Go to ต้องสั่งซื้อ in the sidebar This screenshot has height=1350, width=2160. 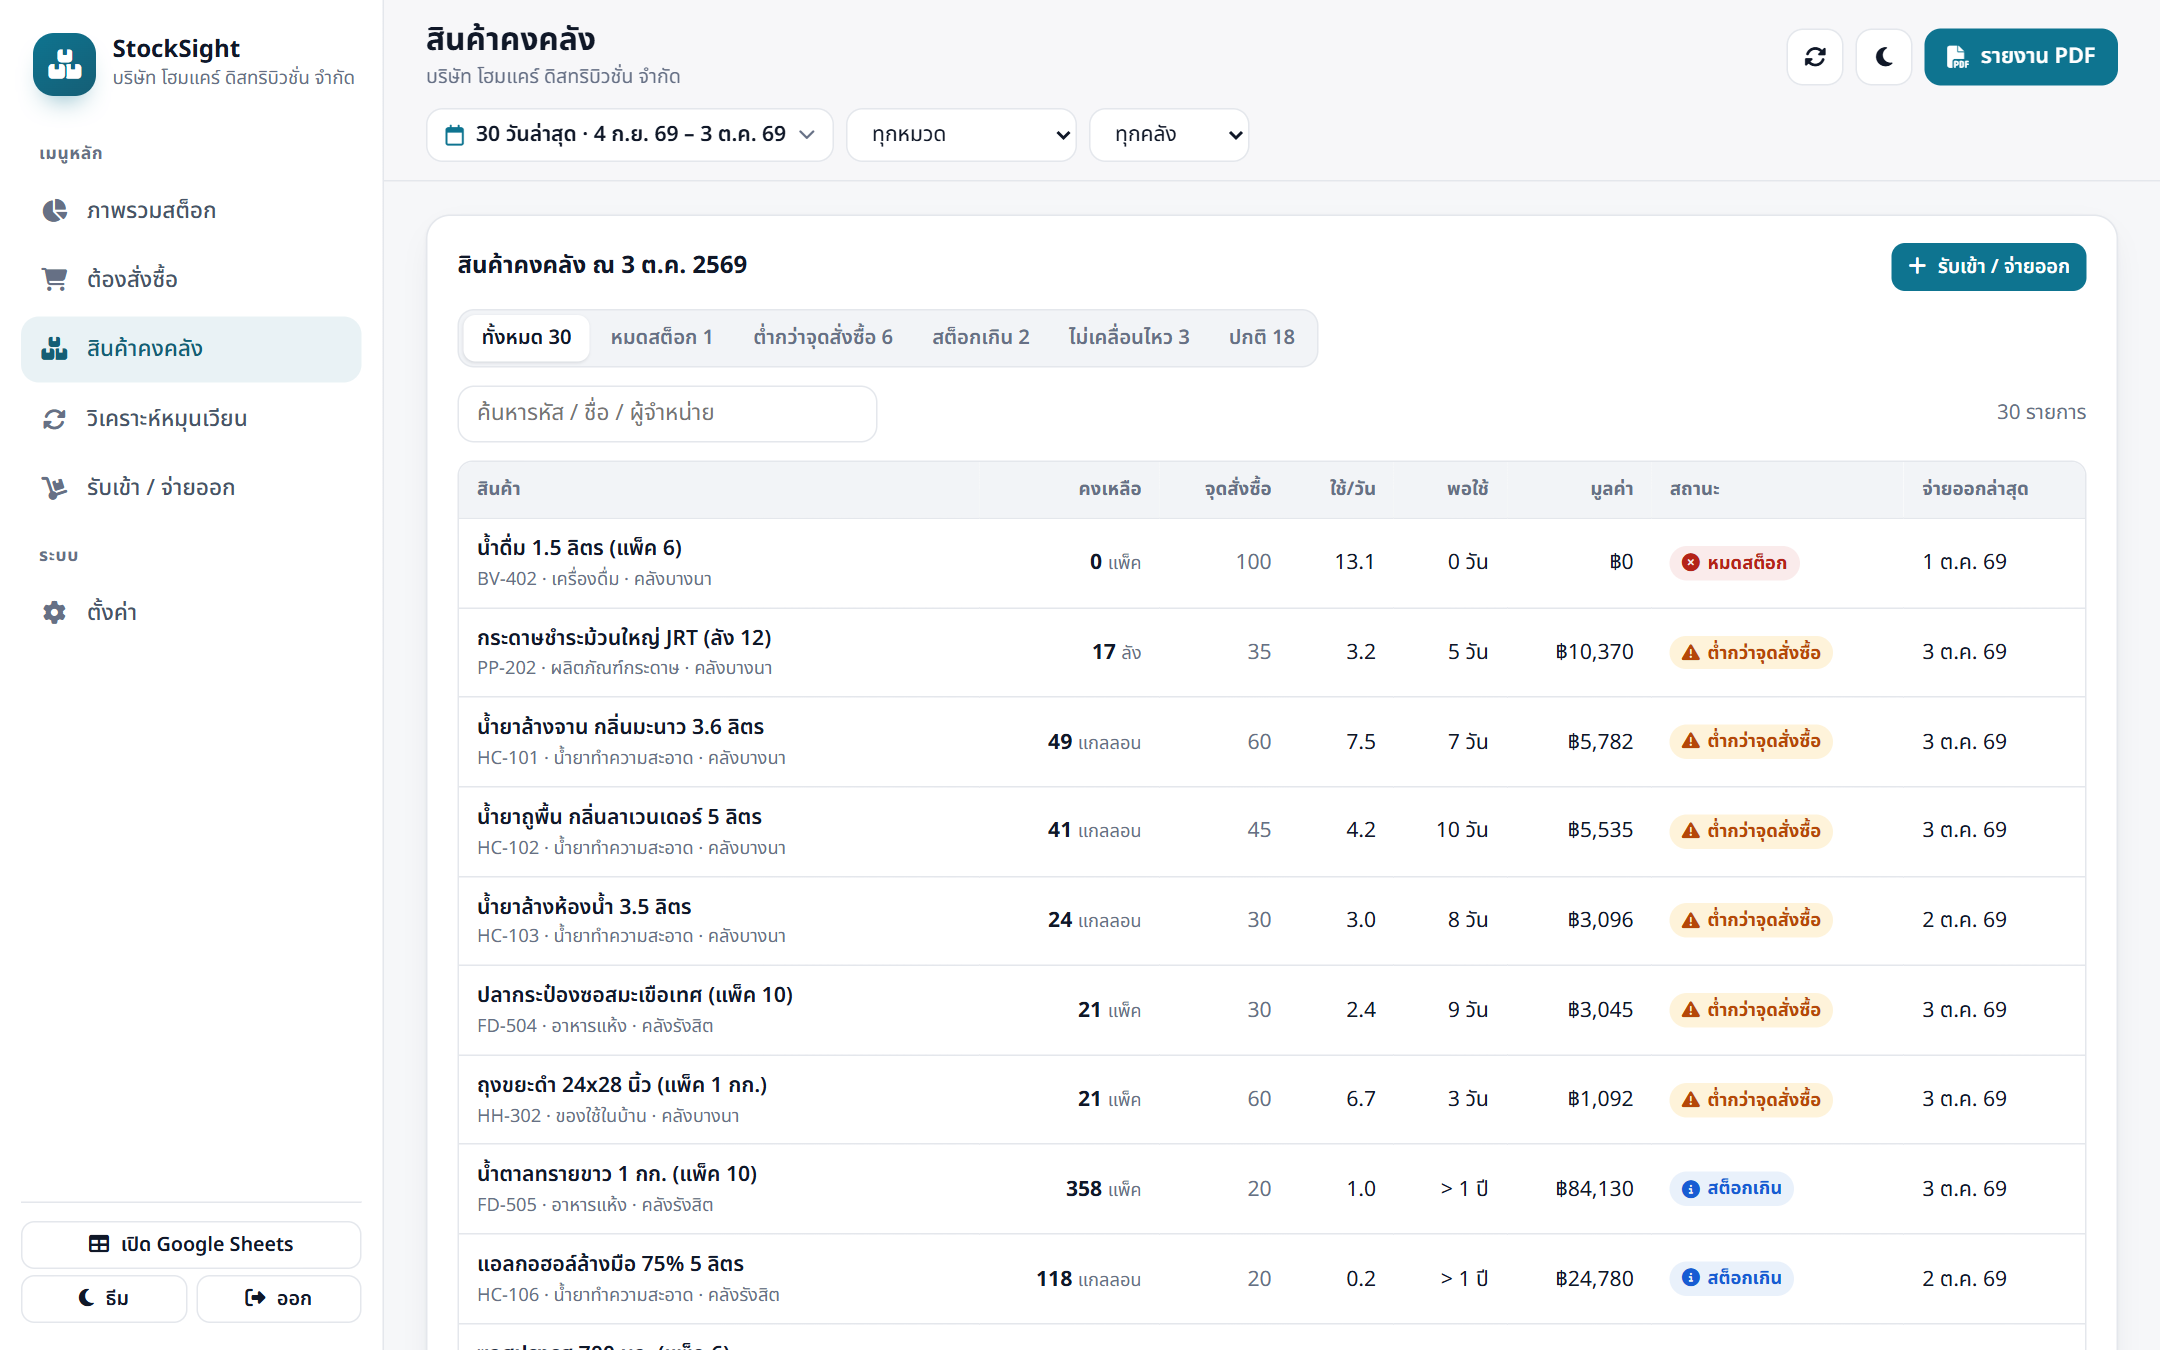(191, 279)
